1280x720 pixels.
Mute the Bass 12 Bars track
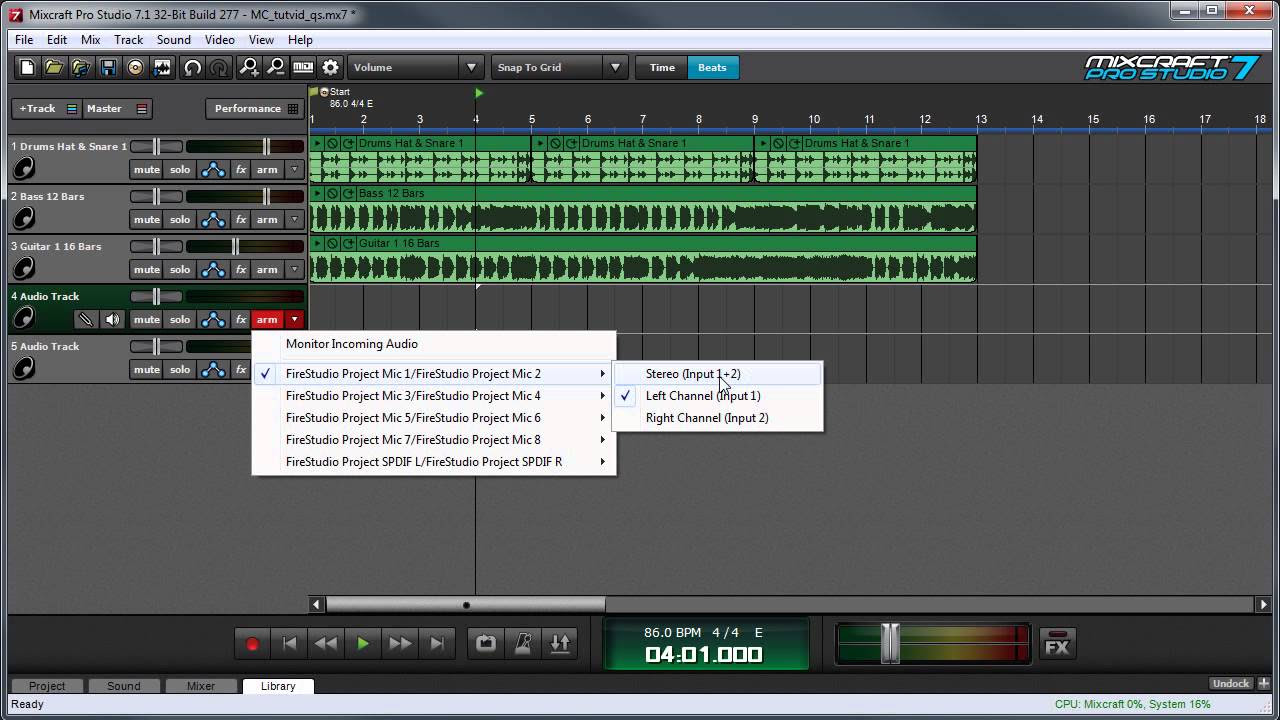tap(146, 219)
